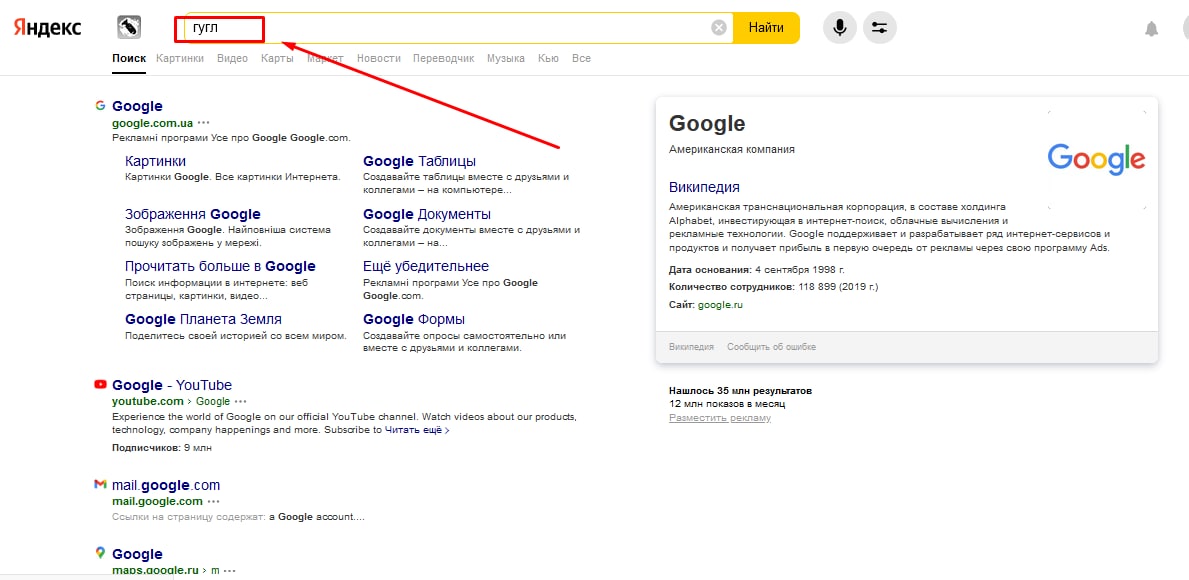Click the Gmail favicon icon
Screen dimensions: 1189x580
click(100, 484)
